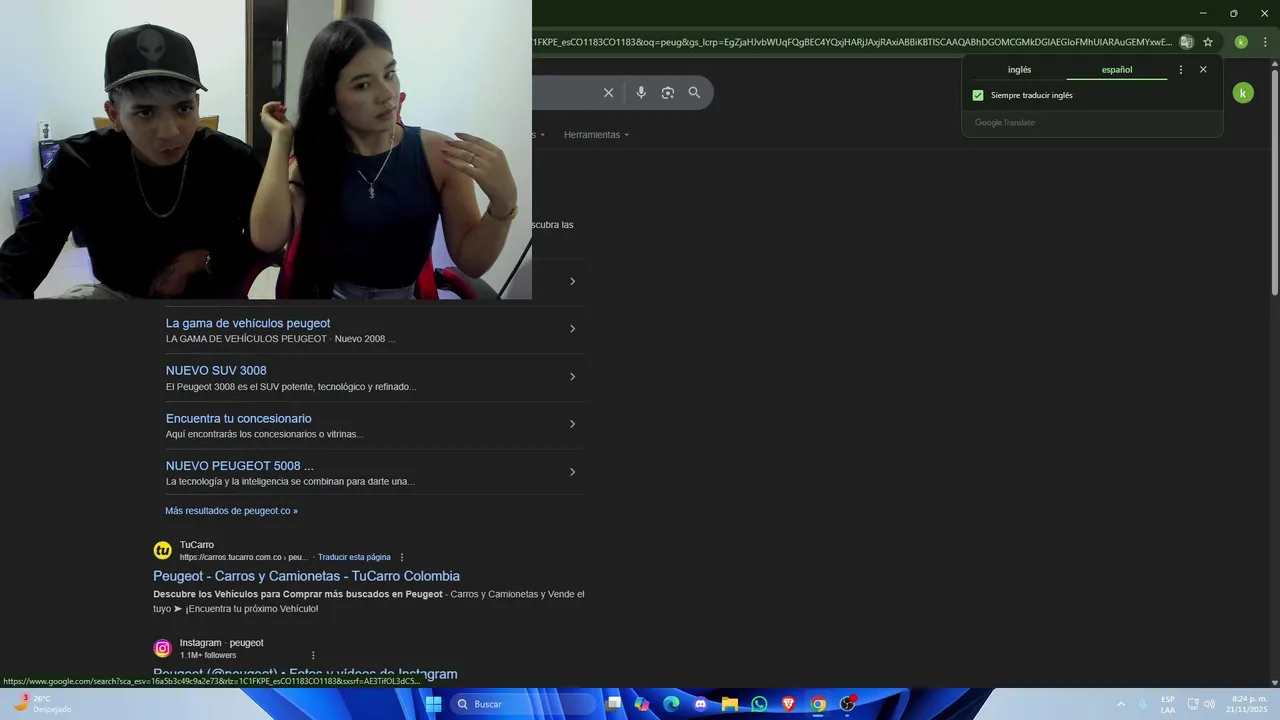The height and width of the screenshot is (720, 1280).
Task: Open OBS Studio from the taskbar
Action: 848,704
